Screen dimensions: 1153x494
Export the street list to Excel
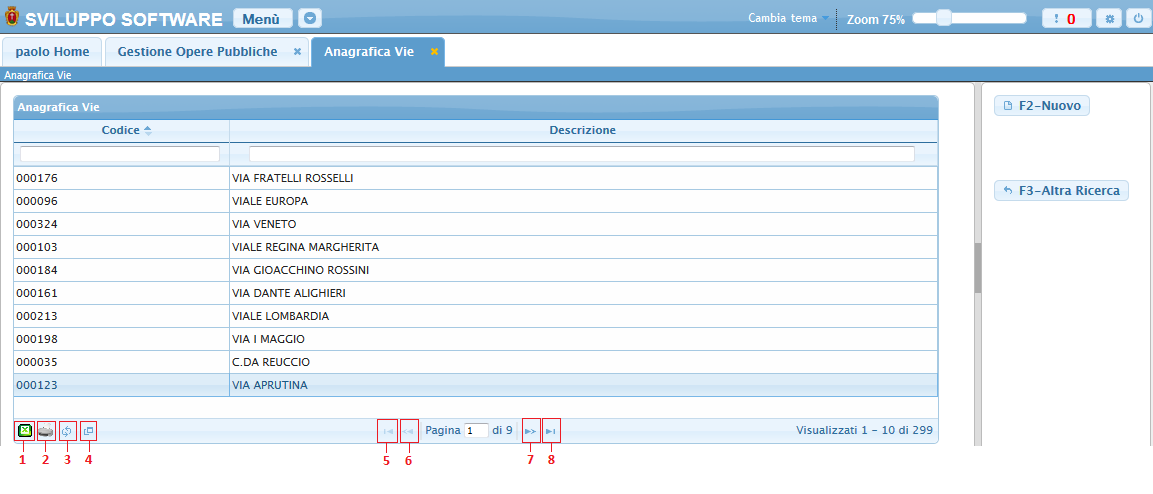click(x=24, y=431)
